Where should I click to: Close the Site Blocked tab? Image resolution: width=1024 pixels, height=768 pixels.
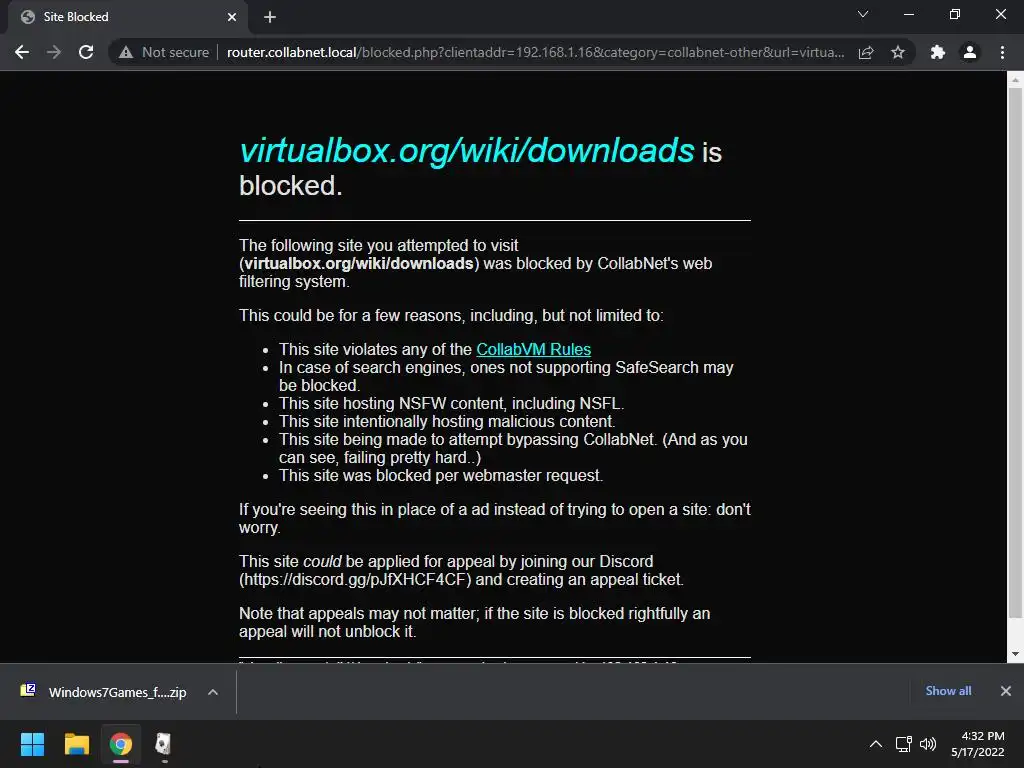tap(232, 17)
